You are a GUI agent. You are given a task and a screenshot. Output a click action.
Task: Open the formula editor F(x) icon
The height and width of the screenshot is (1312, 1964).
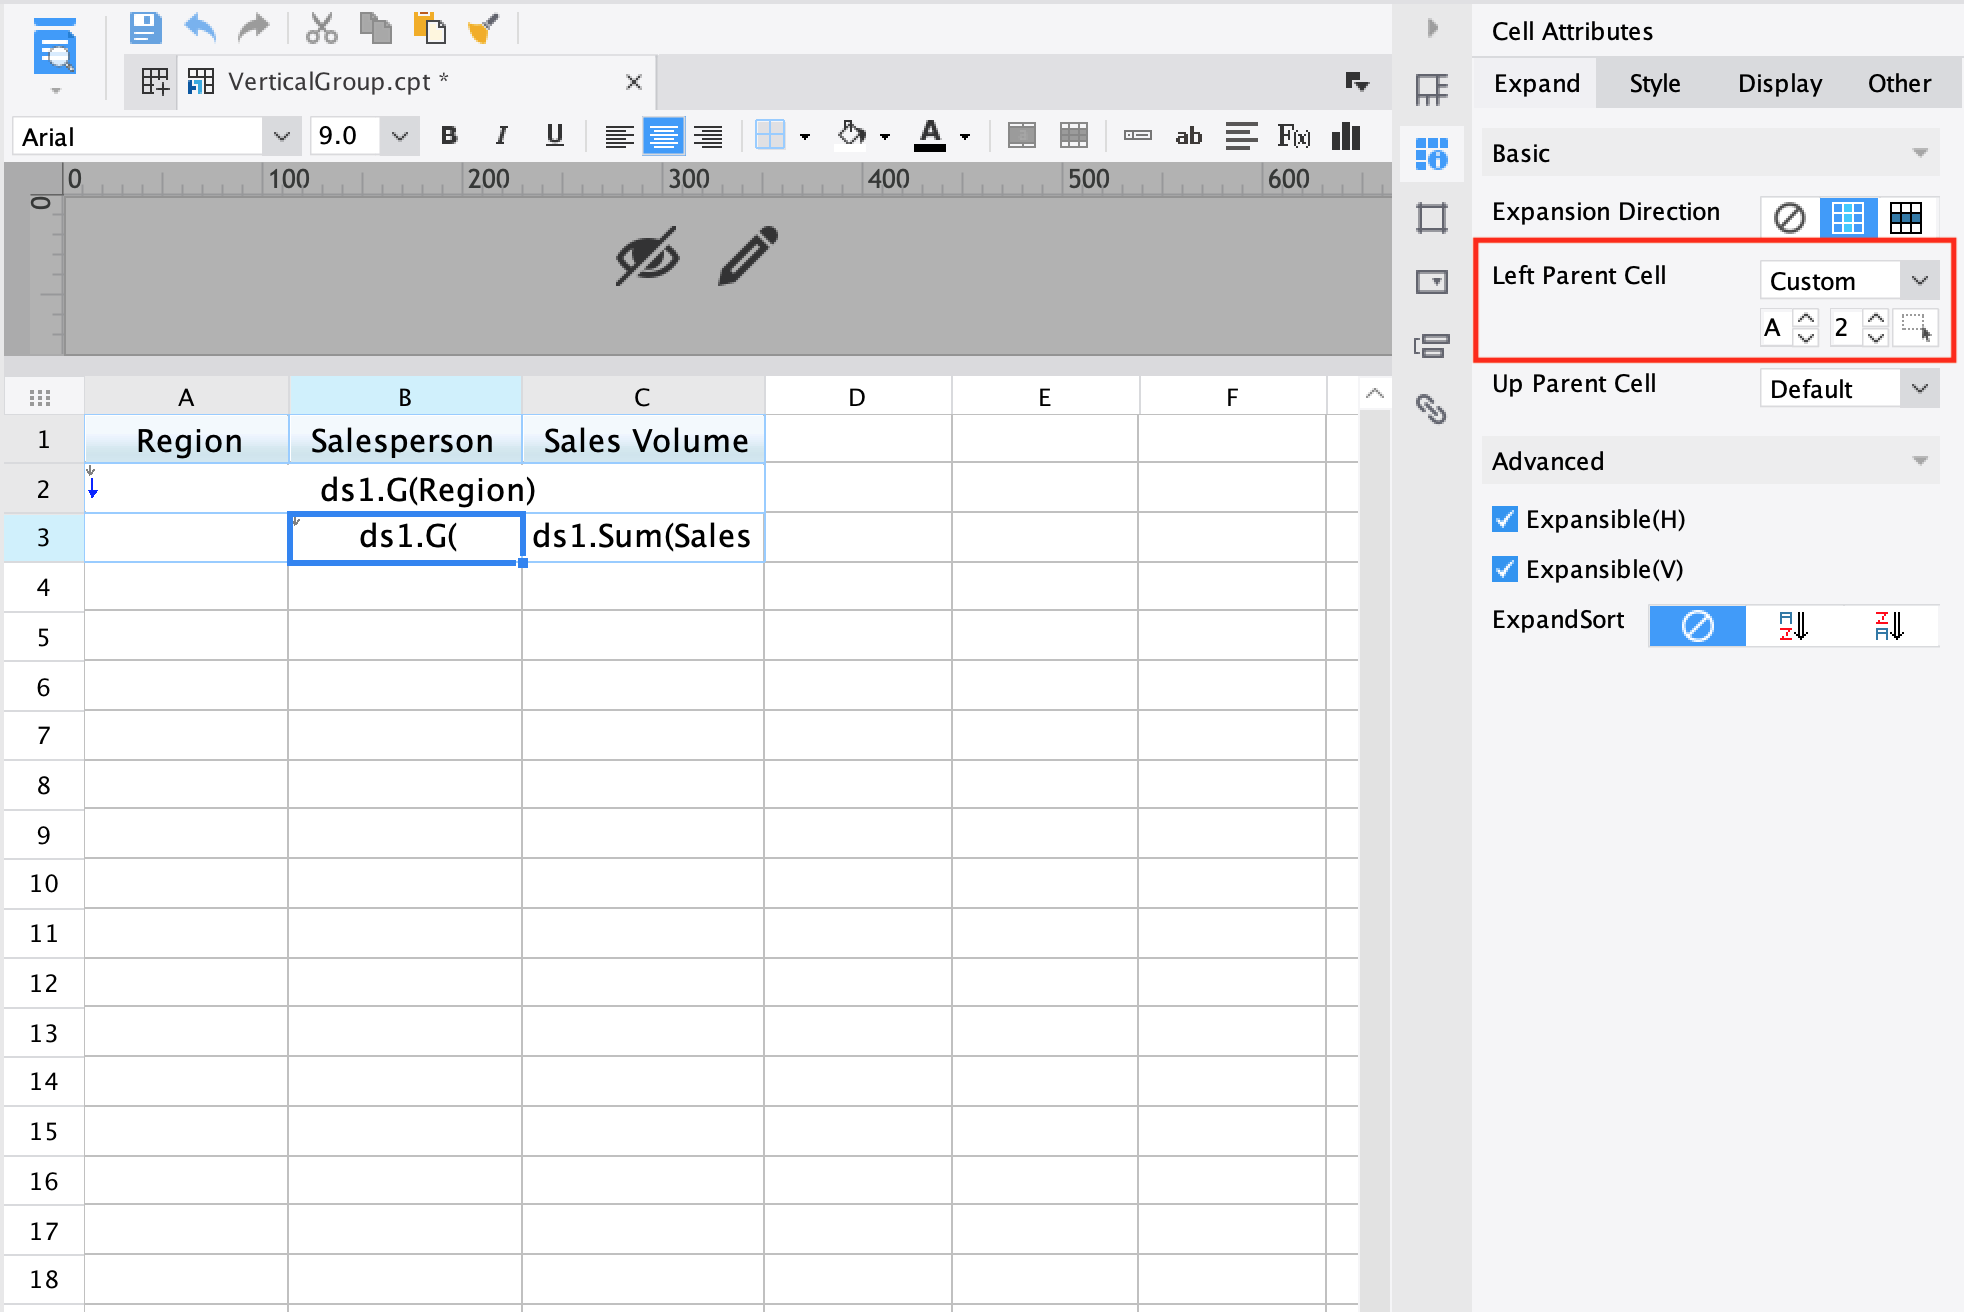point(1294,136)
